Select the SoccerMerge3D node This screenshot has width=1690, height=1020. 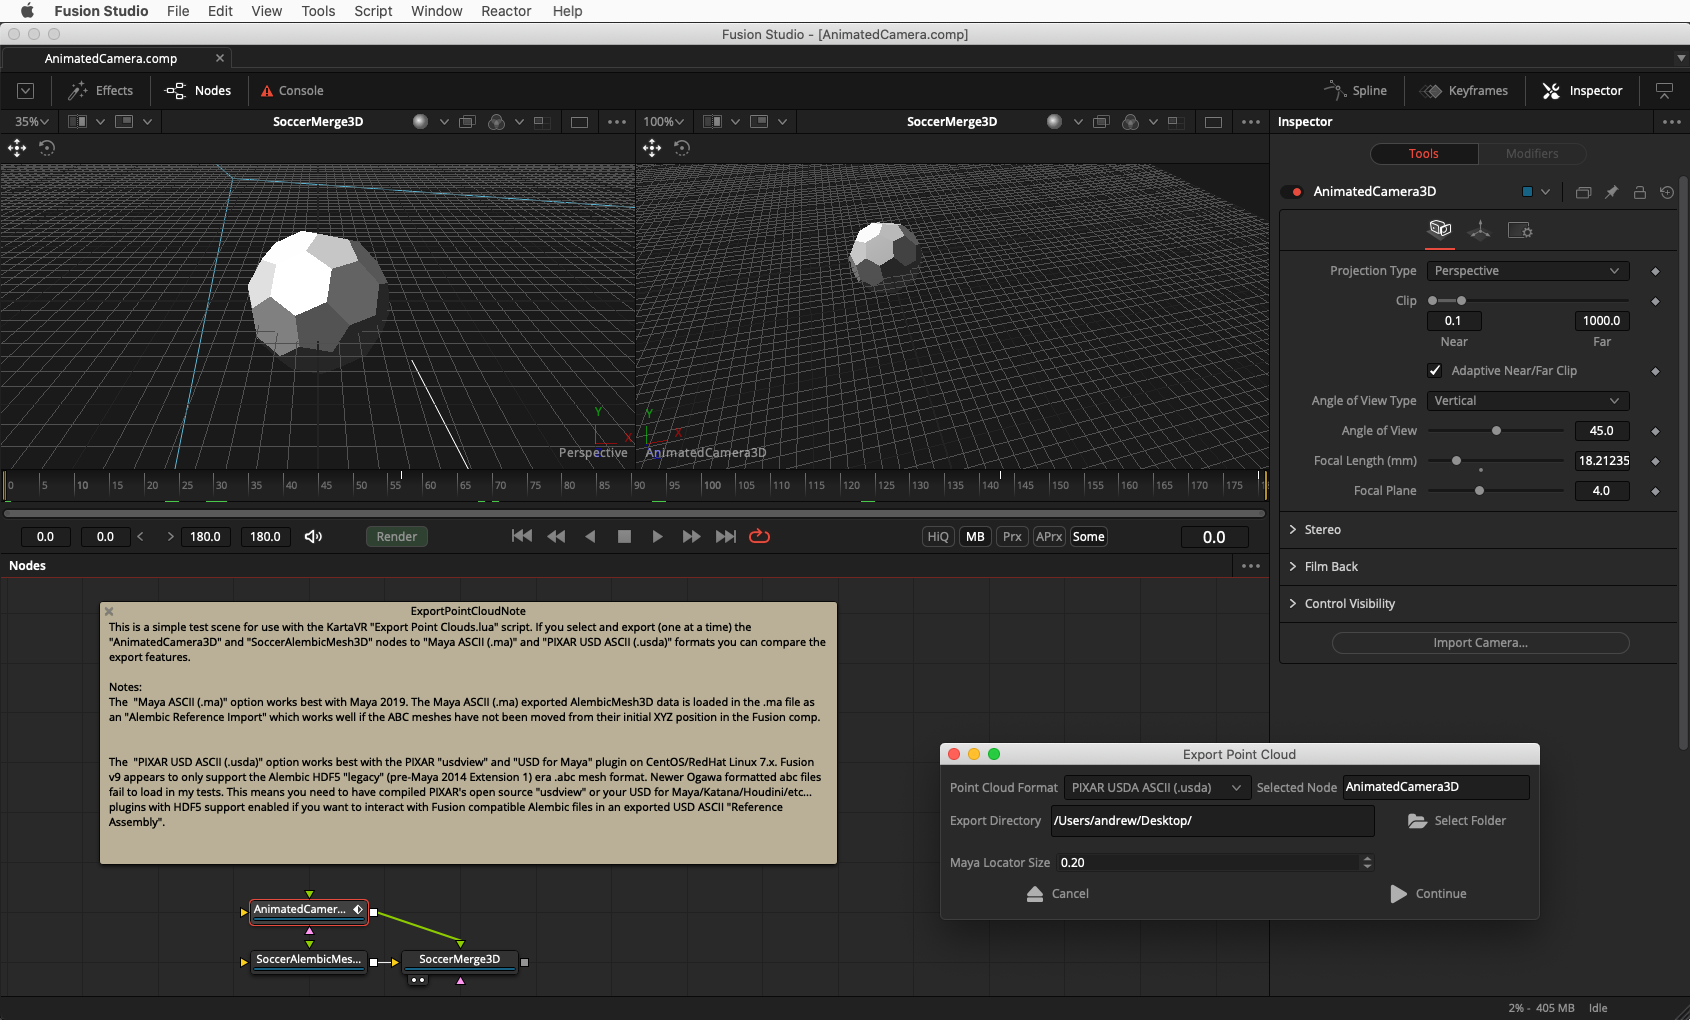460,960
